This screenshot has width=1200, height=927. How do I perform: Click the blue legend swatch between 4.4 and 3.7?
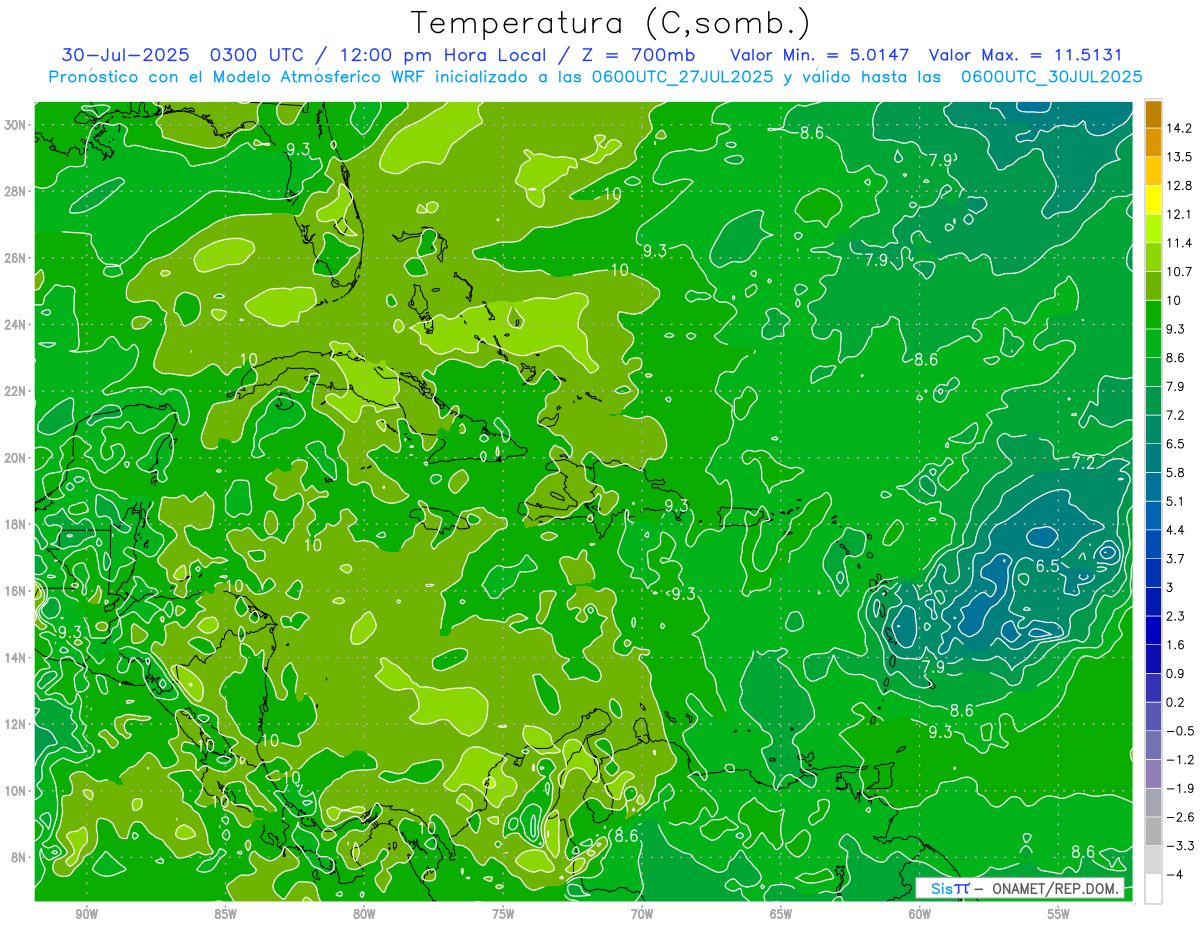(1153, 544)
